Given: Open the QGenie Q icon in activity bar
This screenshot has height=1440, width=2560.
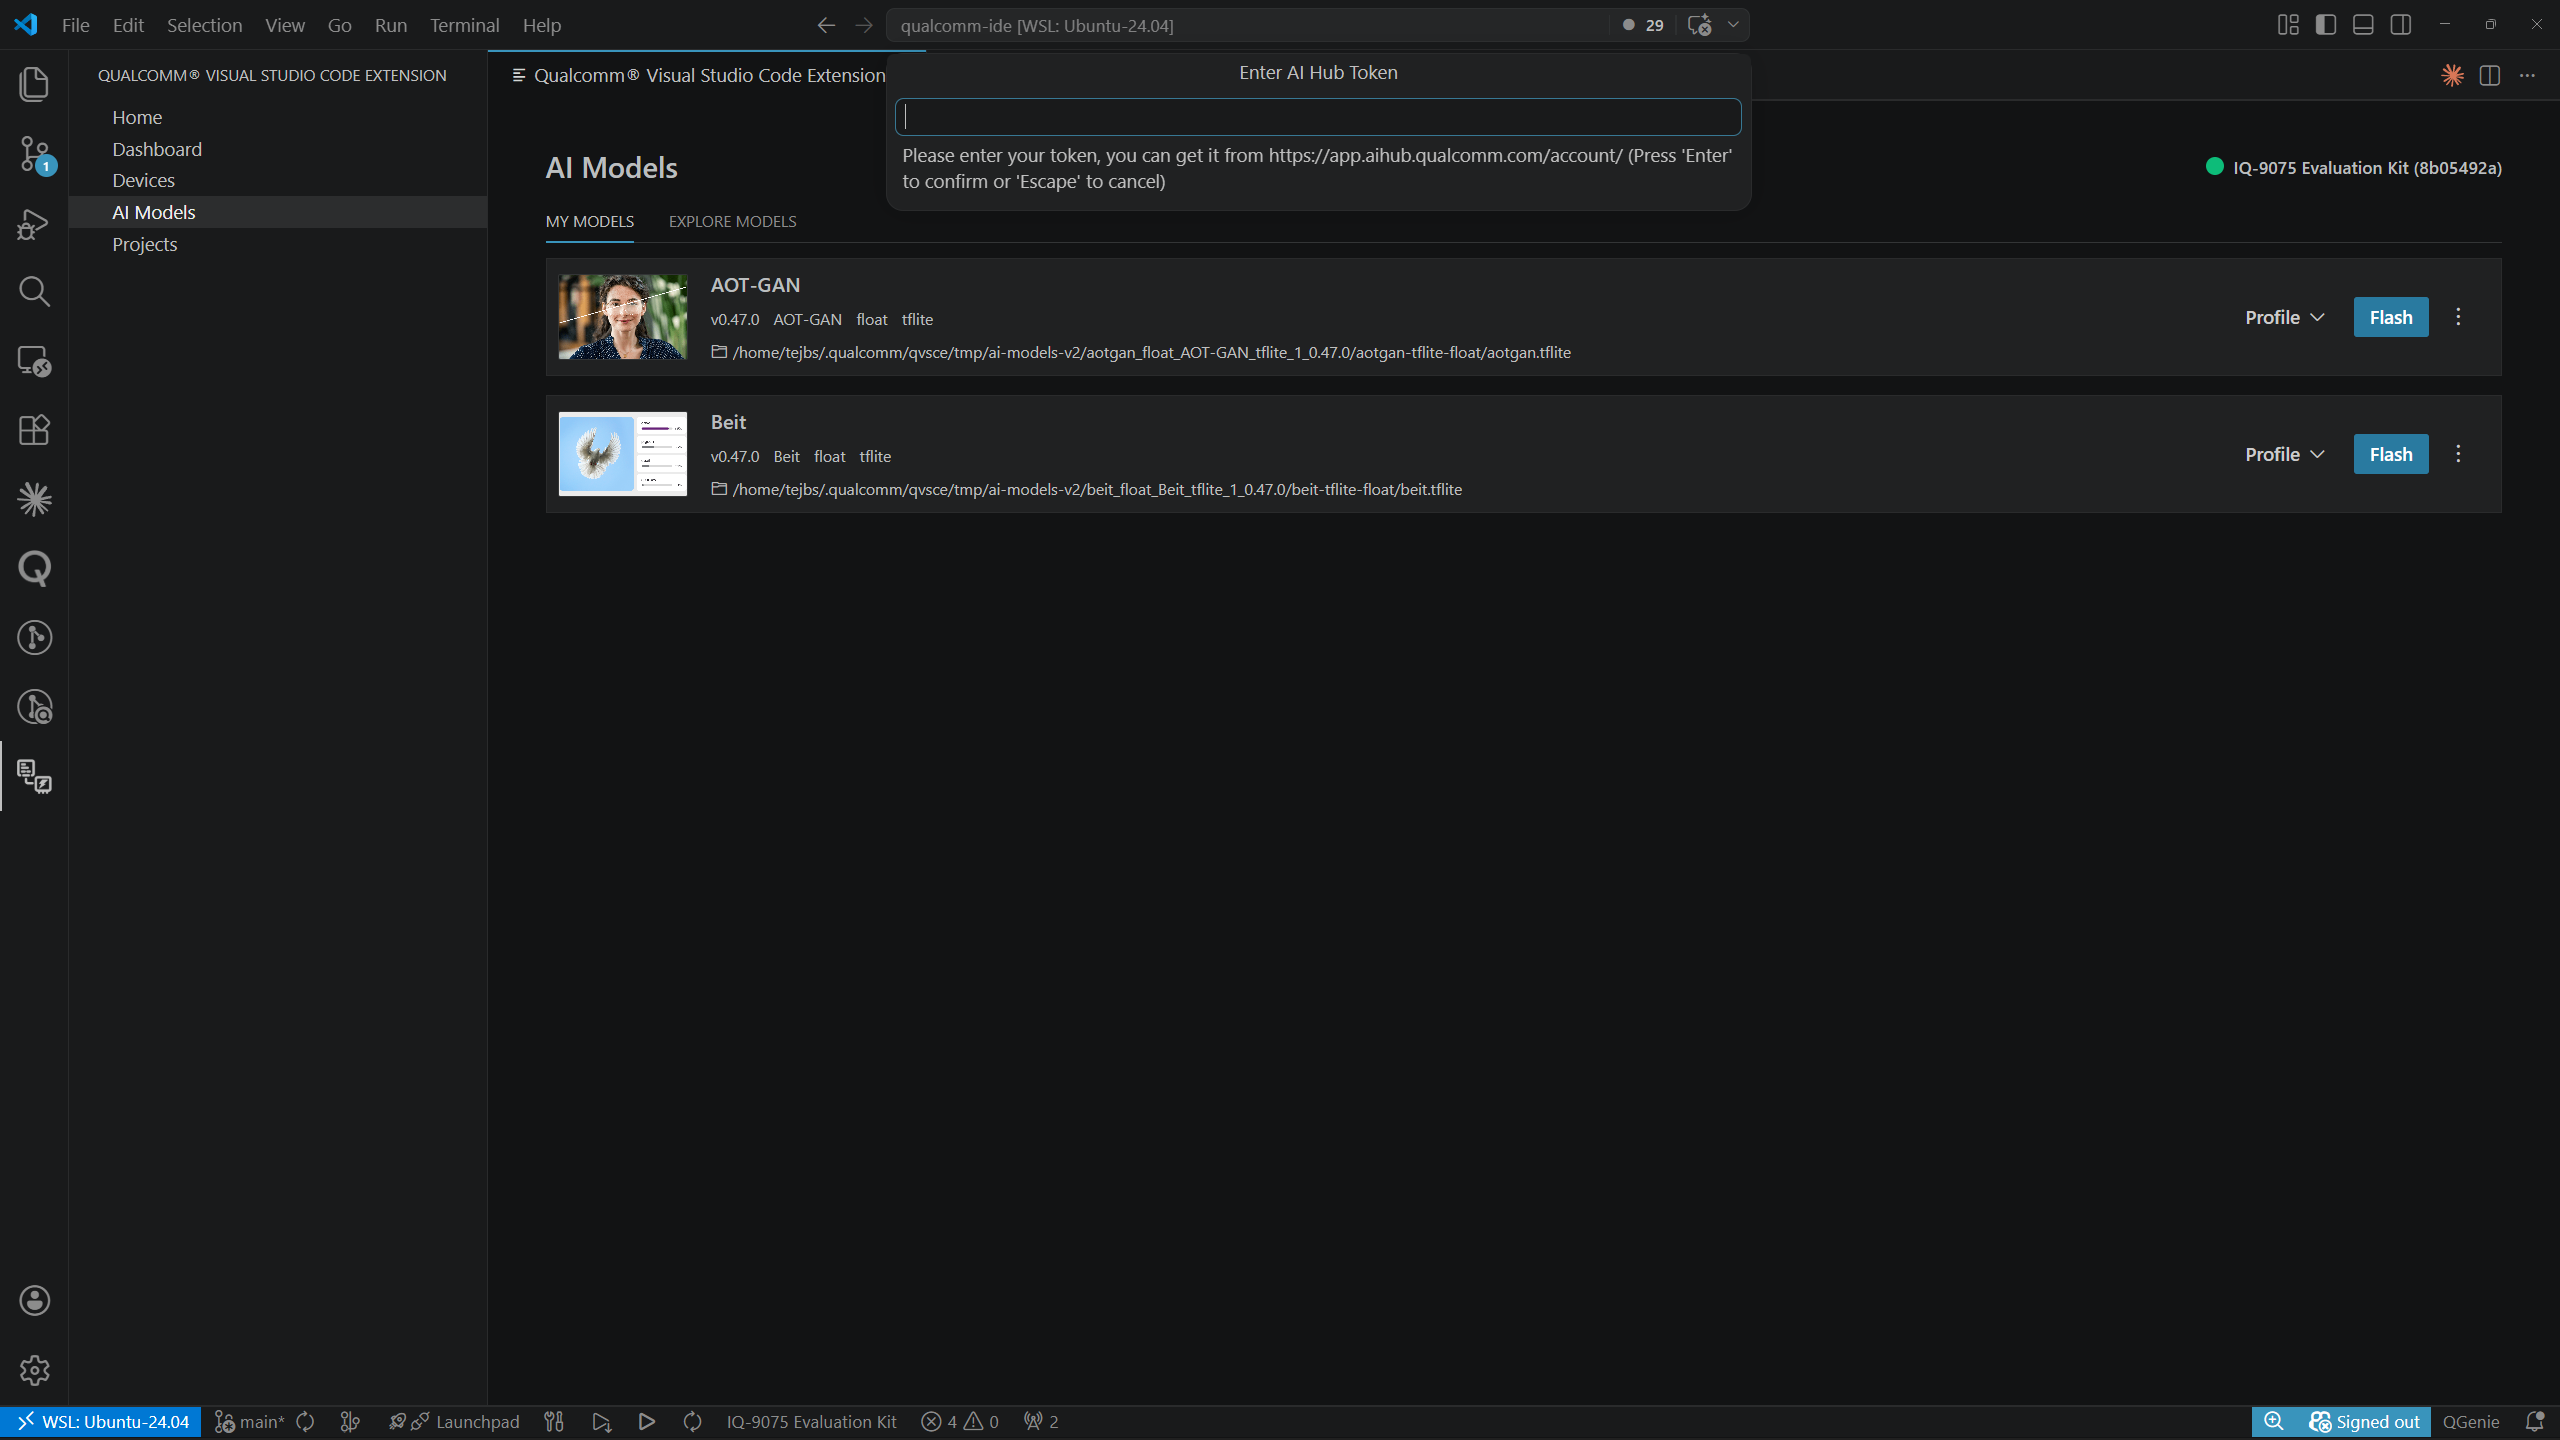Looking at the screenshot, I should tap(34, 568).
